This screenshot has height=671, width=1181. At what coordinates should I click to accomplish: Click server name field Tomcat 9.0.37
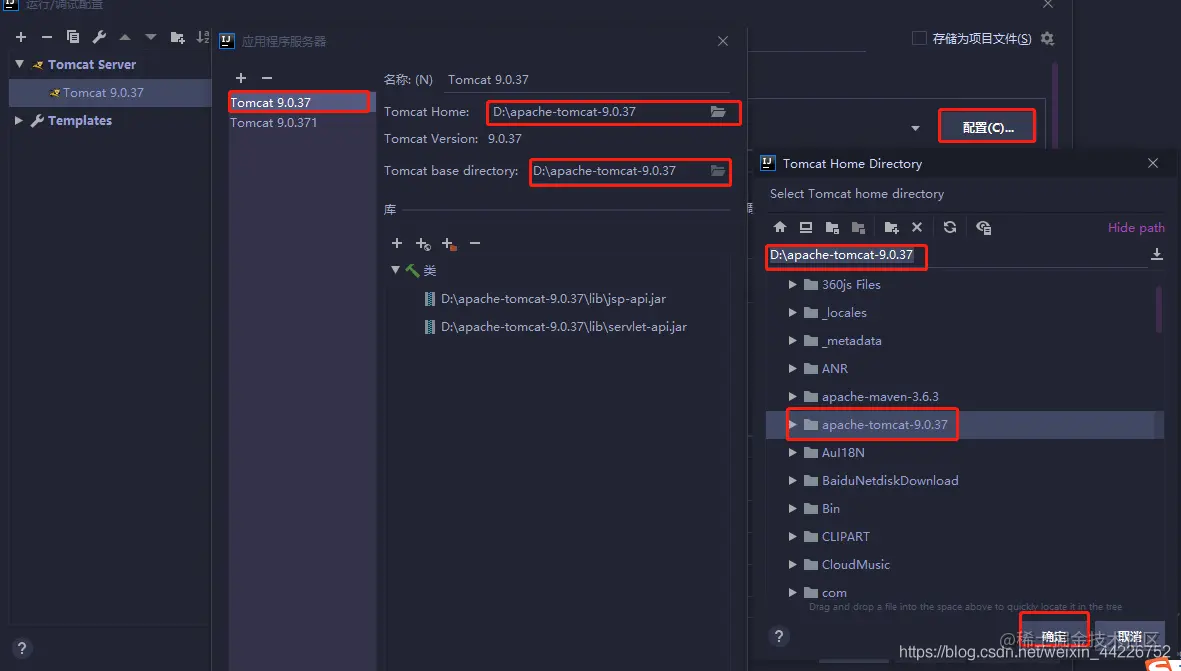587,80
